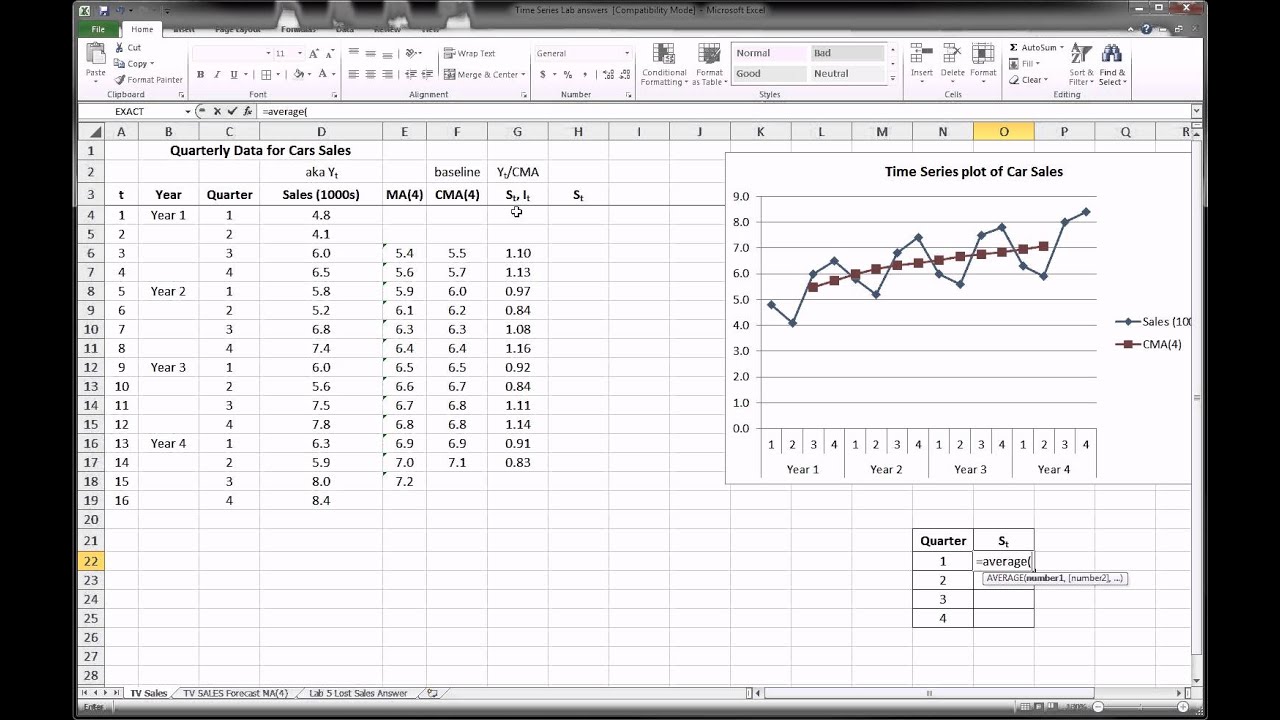Click the Orientation text angle icon
Viewport: 1280px width, 720px height.
pyautogui.click(x=412, y=53)
